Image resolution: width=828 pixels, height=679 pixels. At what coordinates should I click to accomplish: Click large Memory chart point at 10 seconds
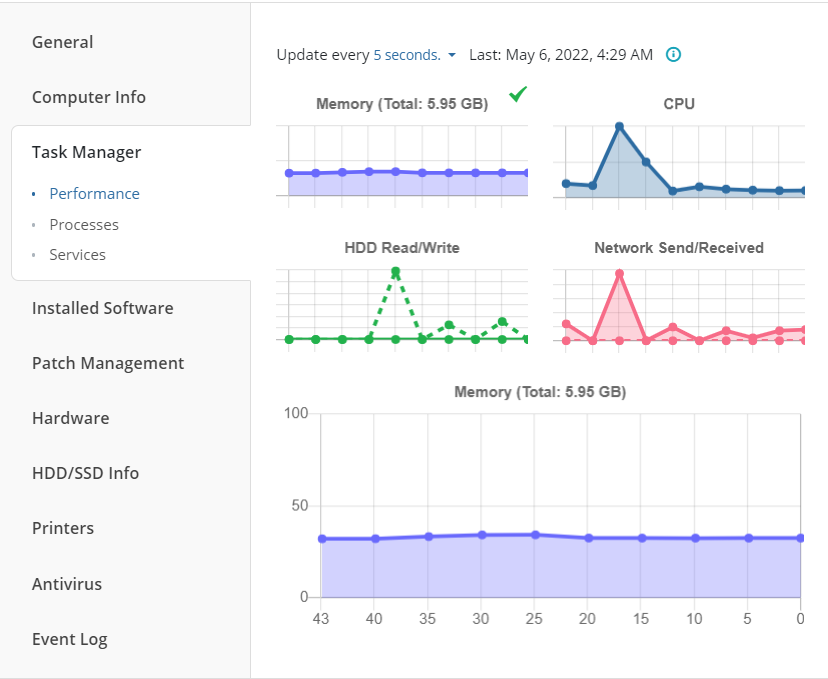(695, 538)
